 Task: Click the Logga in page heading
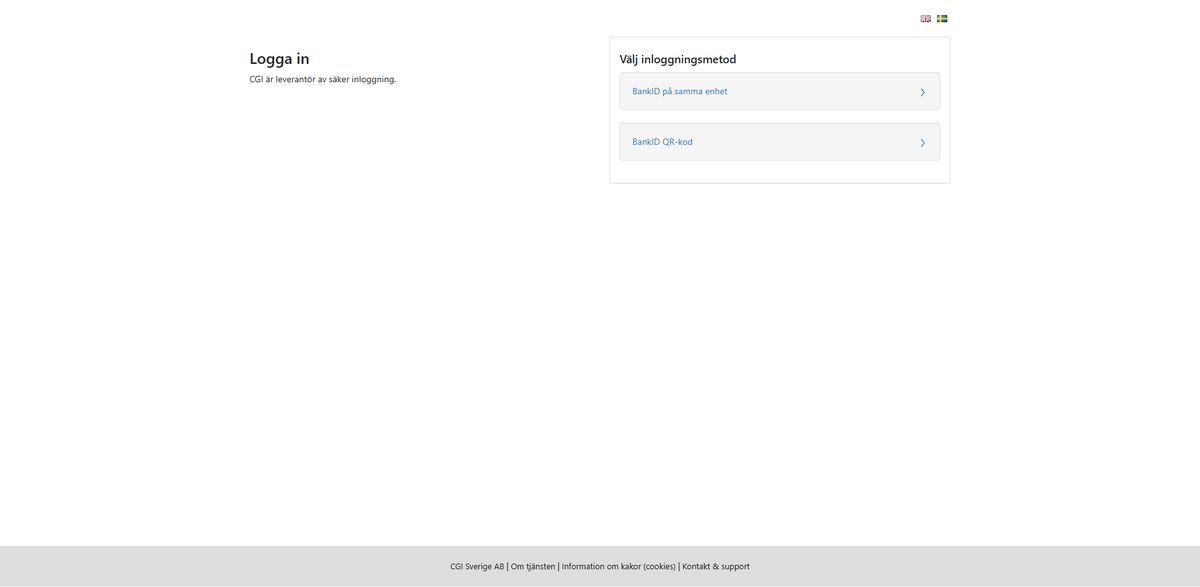tap(279, 58)
